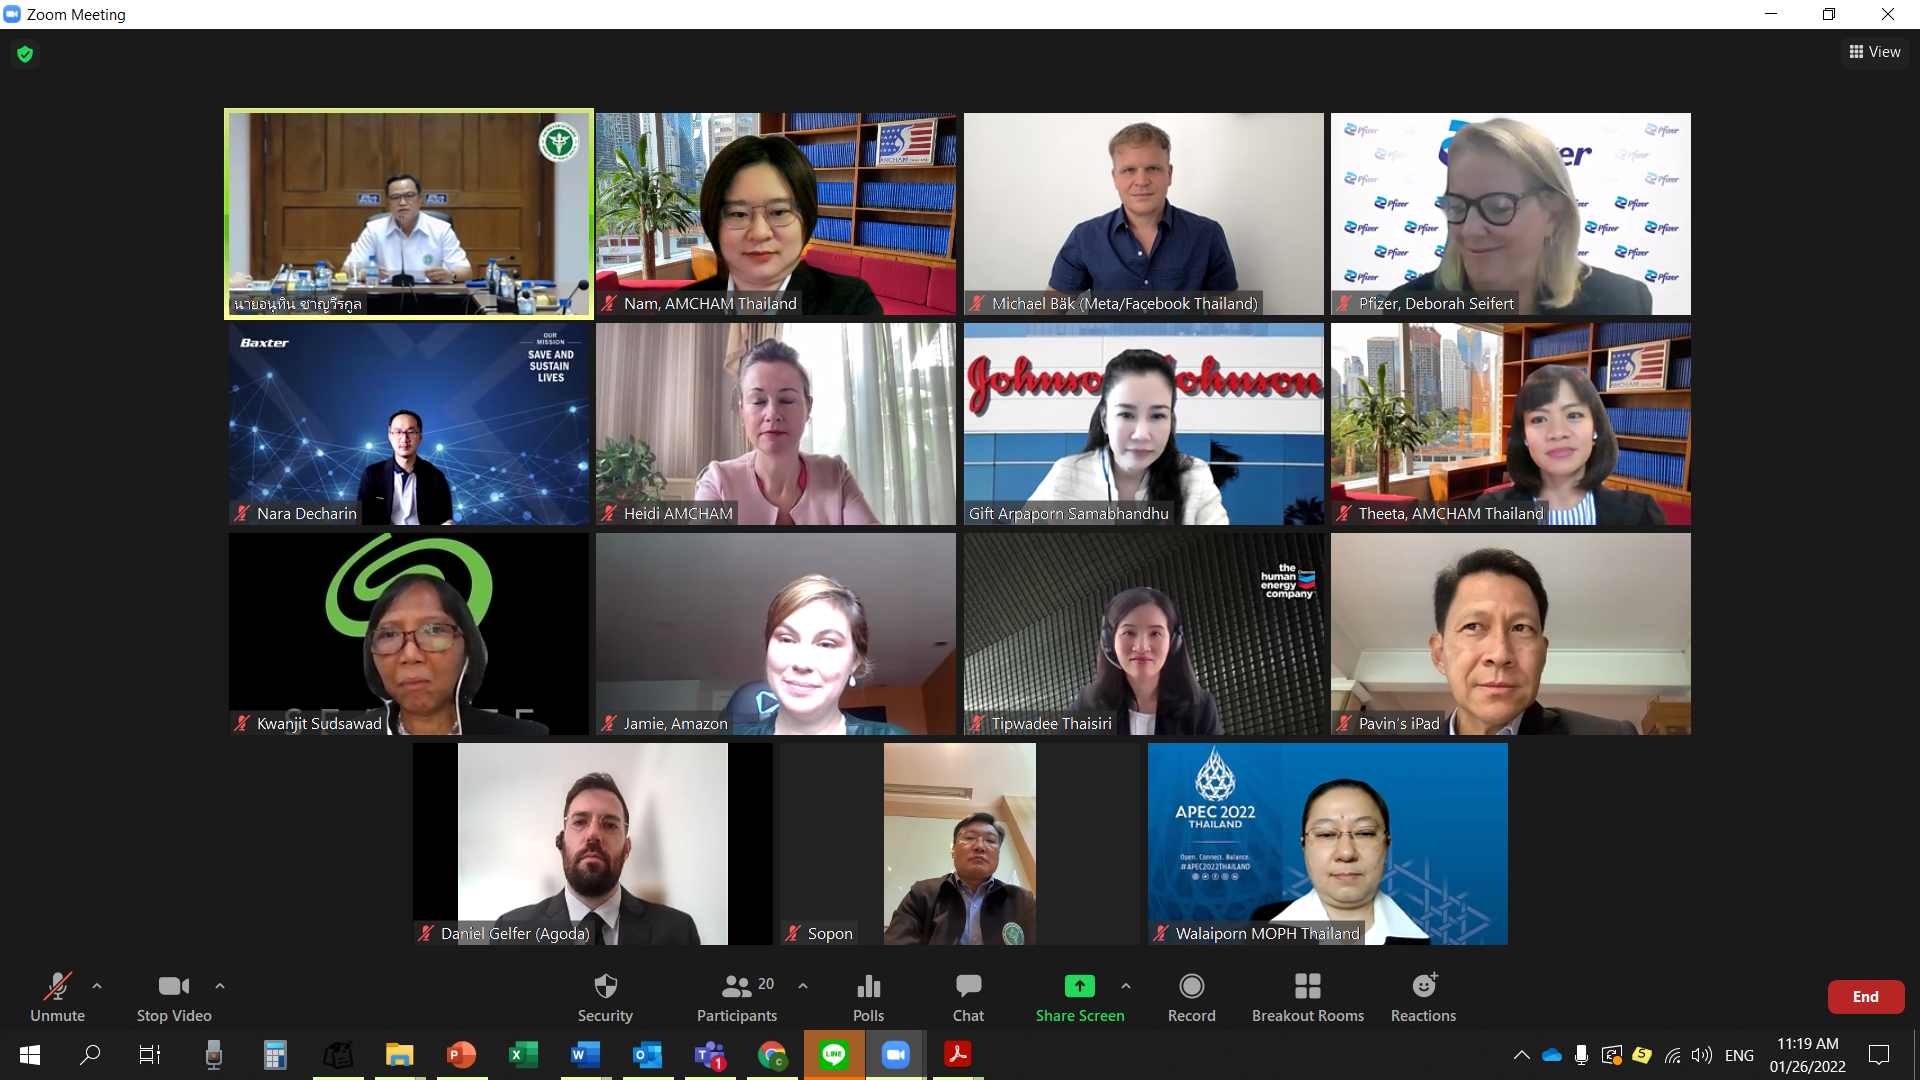The width and height of the screenshot is (1920, 1080).
Task: Switch to Word in the taskbar
Action: (x=585, y=1055)
